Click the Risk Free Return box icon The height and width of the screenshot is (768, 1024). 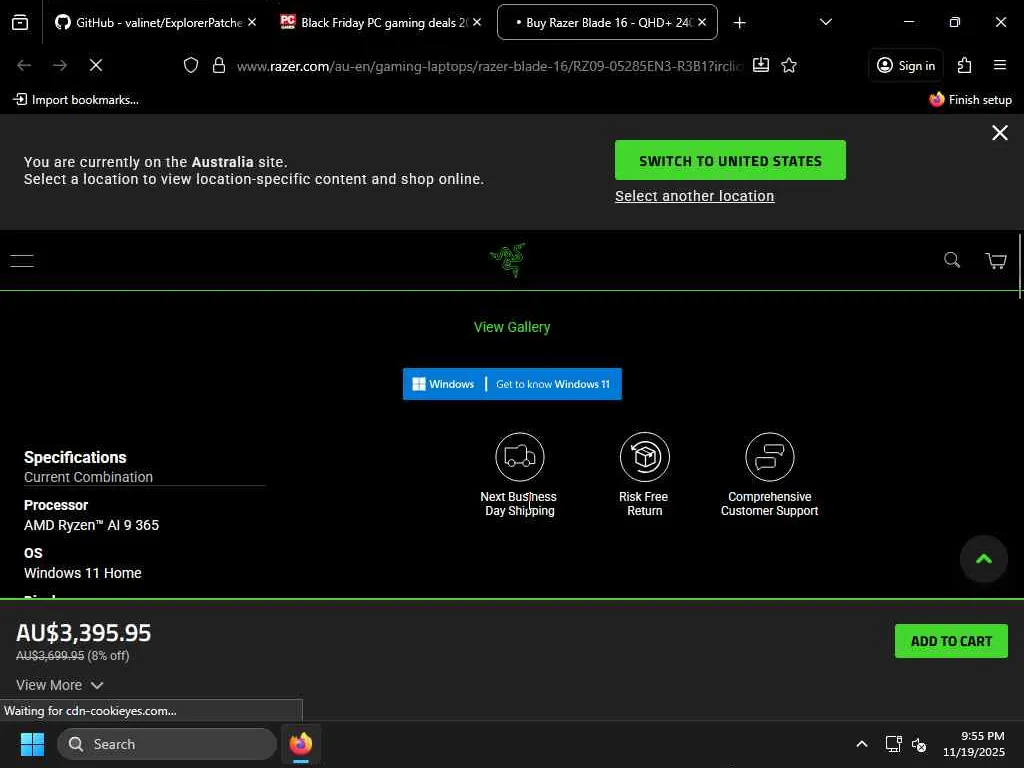click(x=645, y=456)
